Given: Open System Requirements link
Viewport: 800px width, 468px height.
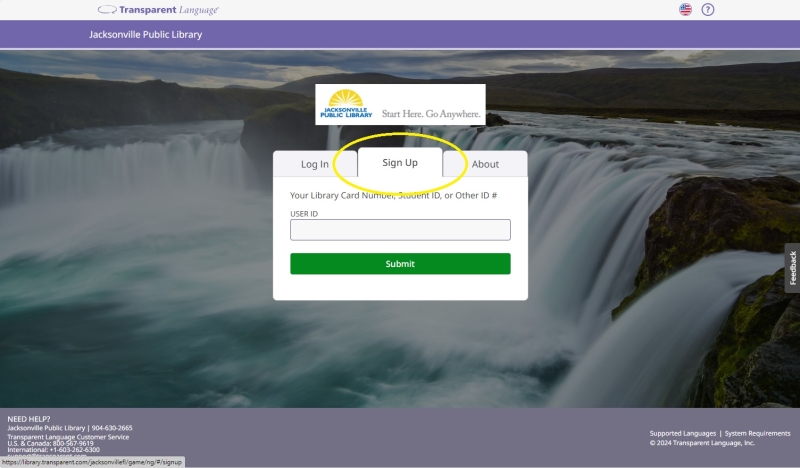Looking at the screenshot, I should click(757, 433).
